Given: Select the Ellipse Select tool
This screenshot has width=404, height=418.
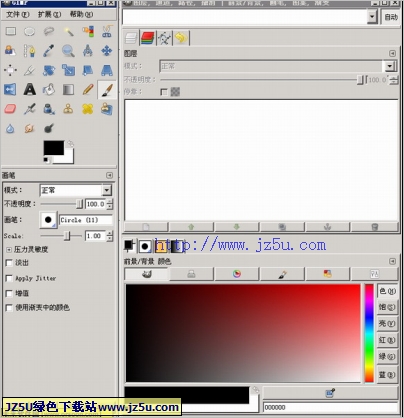Looking at the screenshot, I should pyautogui.click(x=30, y=31).
